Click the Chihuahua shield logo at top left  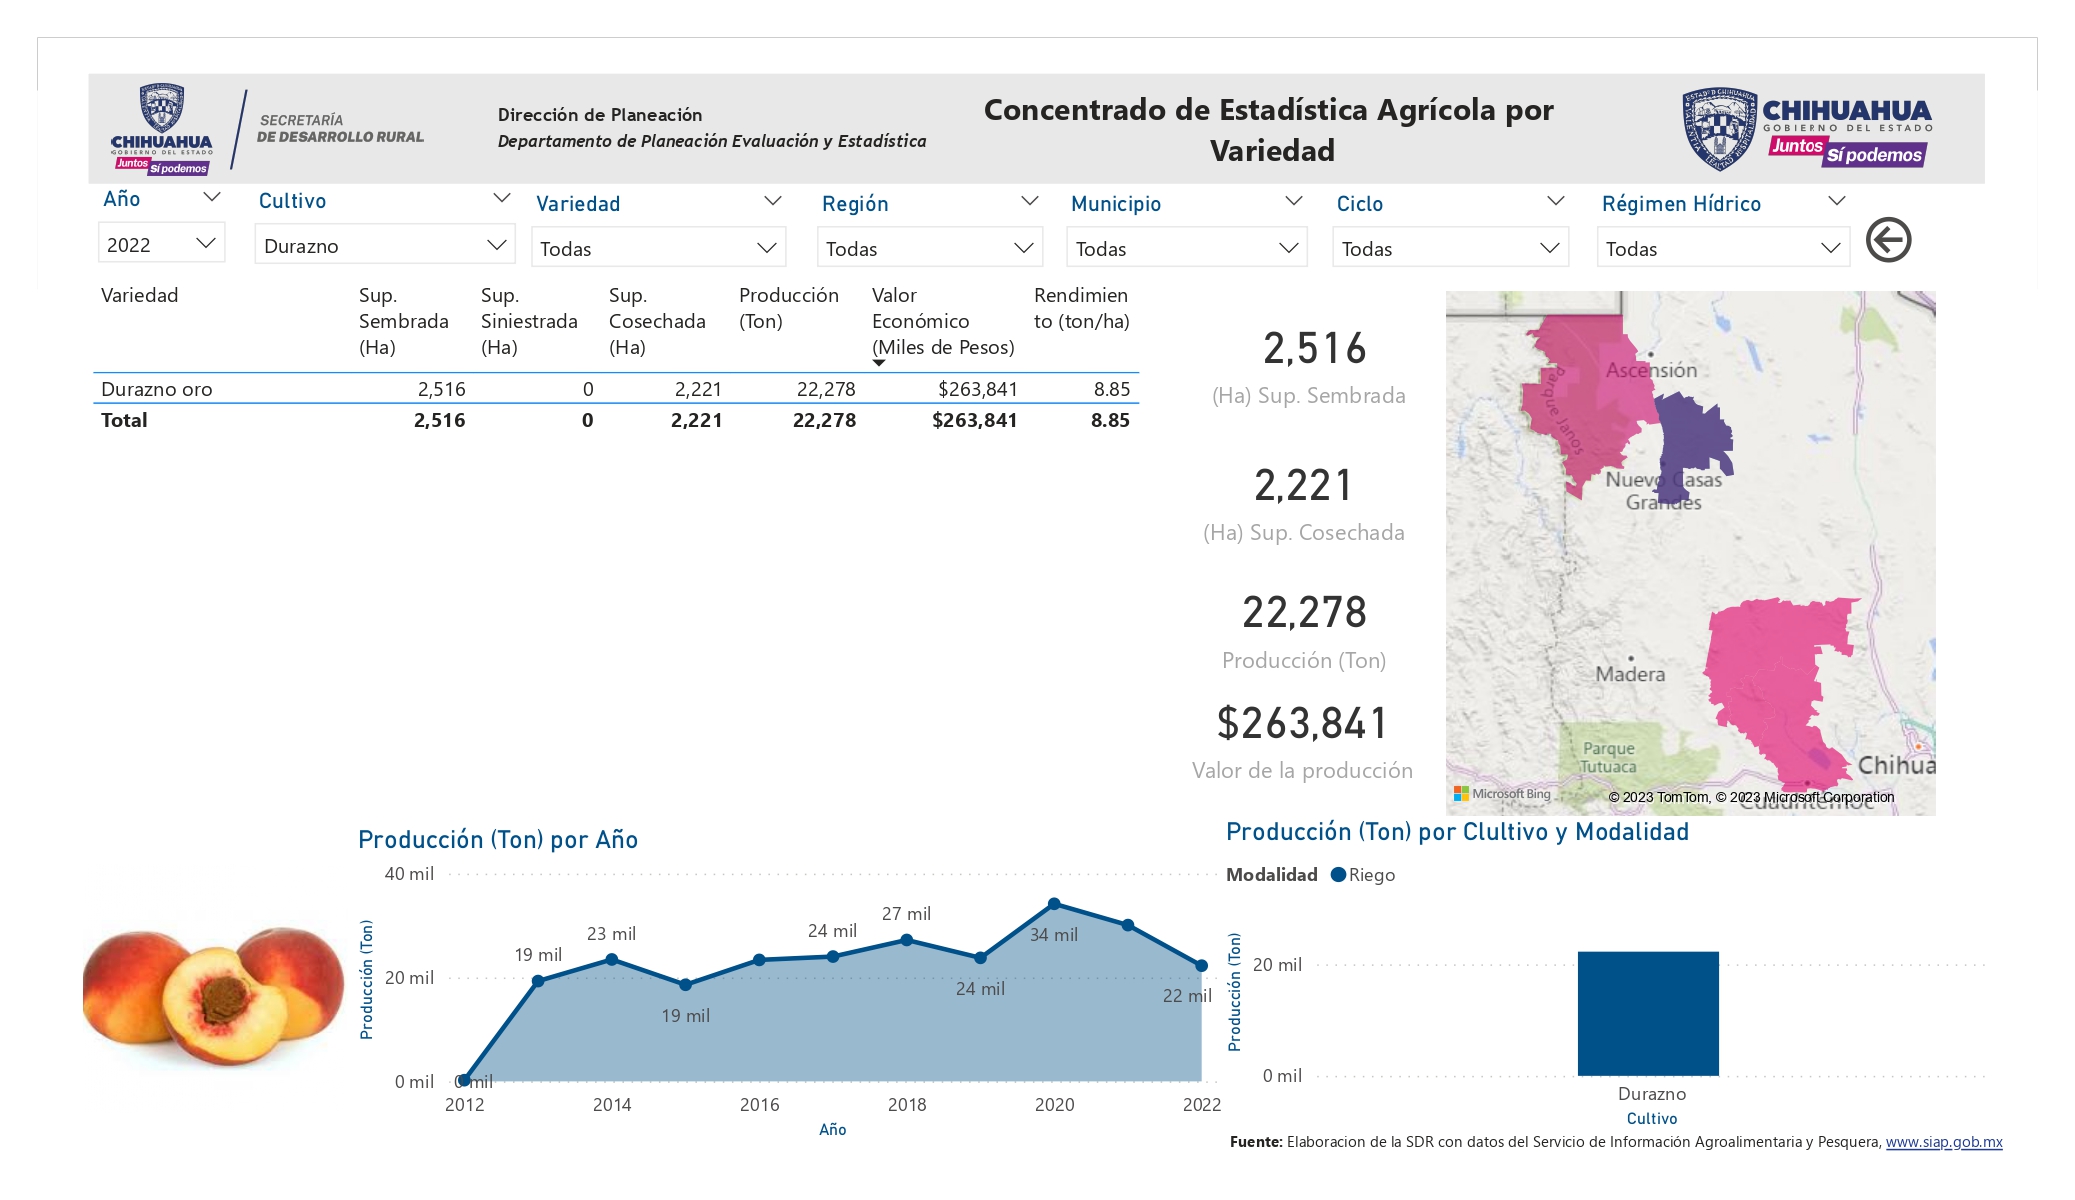161,129
